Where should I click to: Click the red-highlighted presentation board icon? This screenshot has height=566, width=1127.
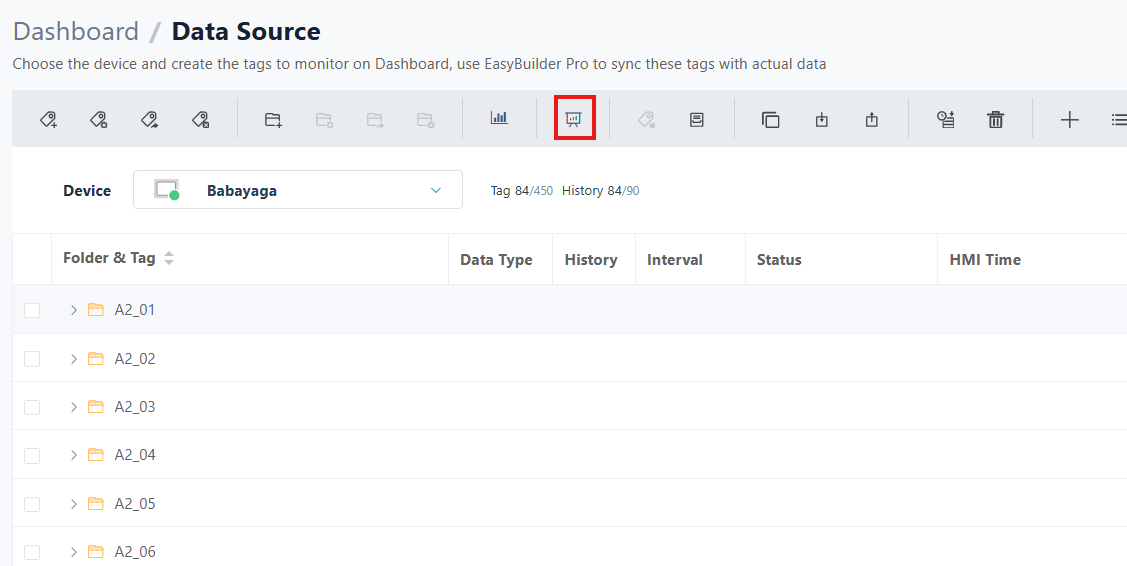click(574, 119)
